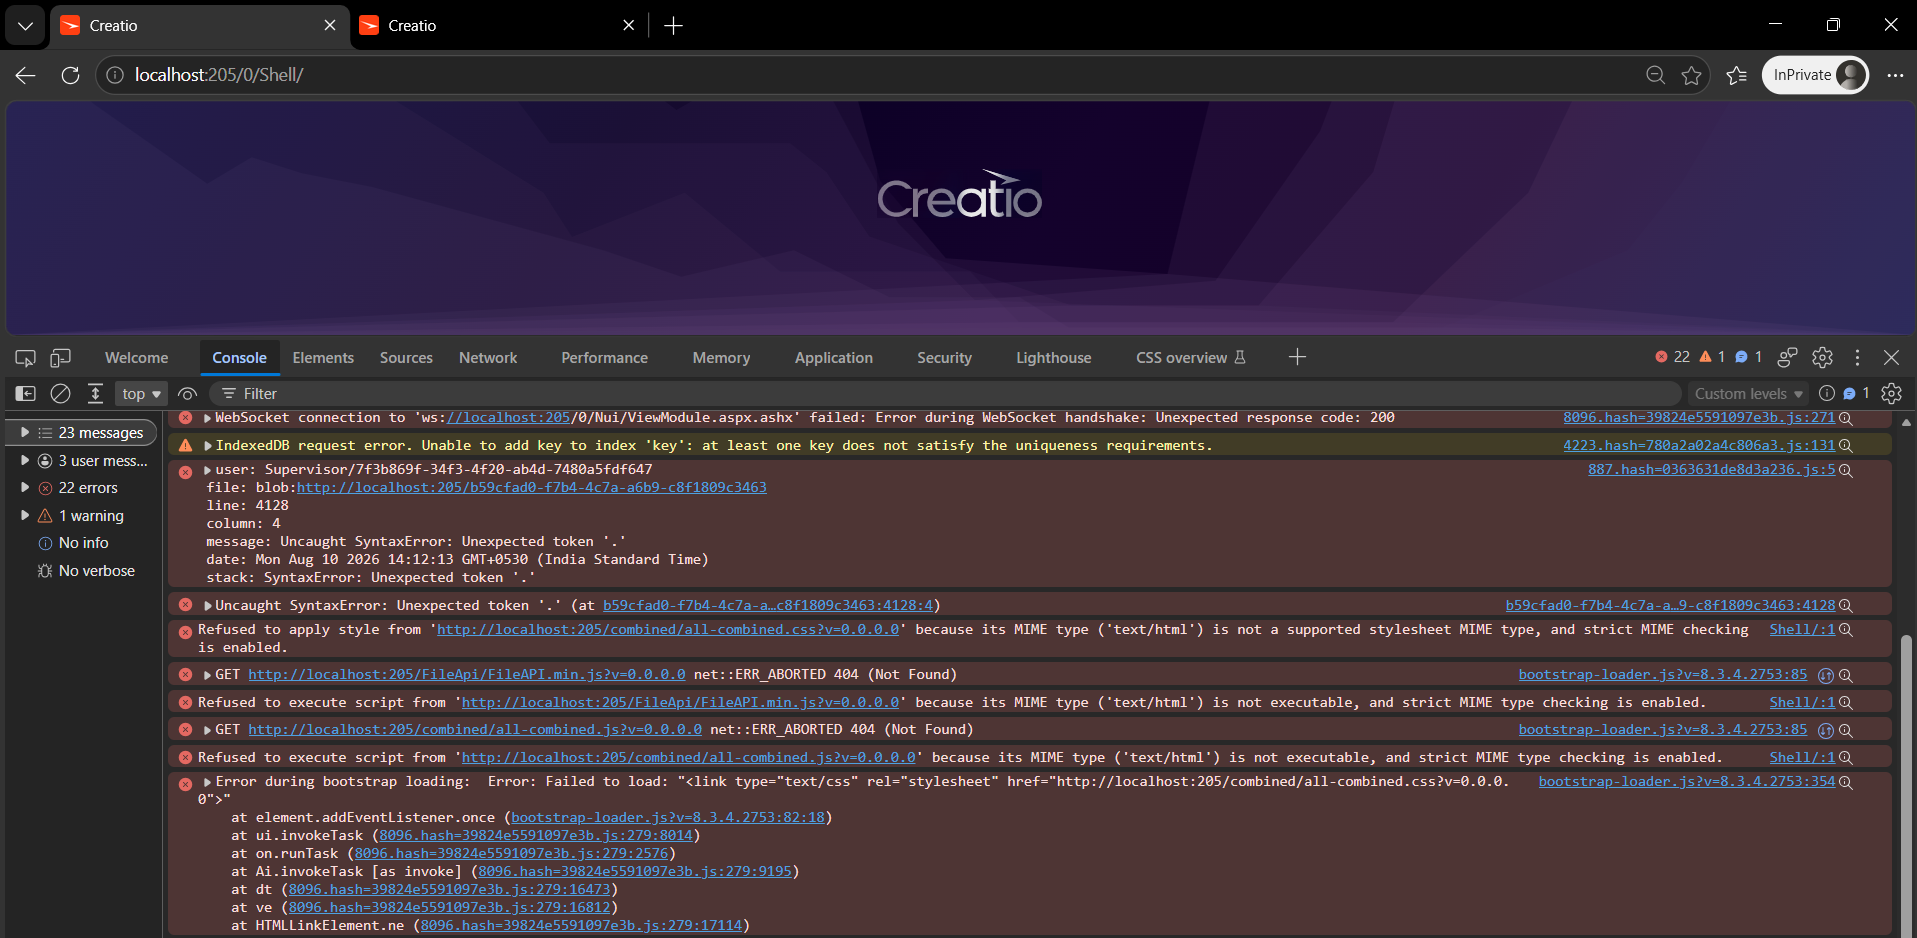Open the blob file URL link
This screenshot has height=938, width=1917.
coord(531,488)
